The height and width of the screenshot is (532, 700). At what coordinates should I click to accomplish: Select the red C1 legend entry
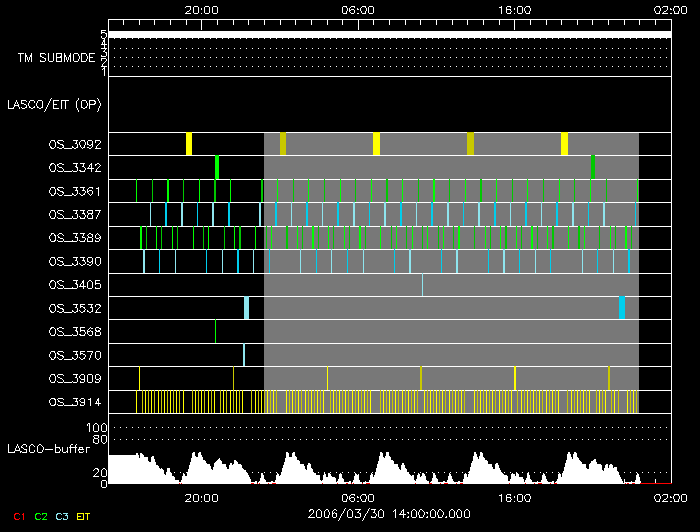19,517
